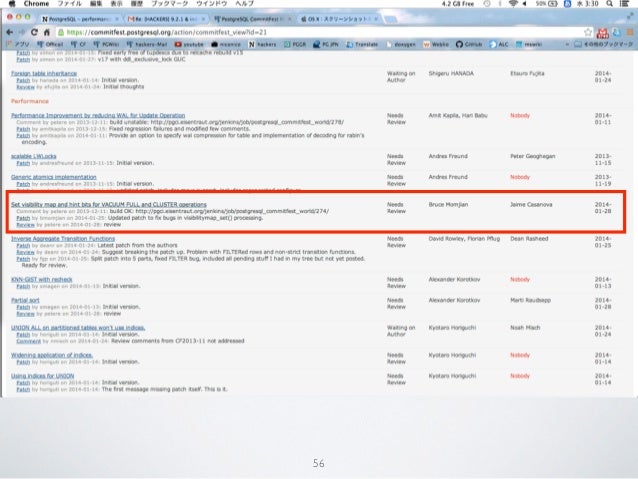The height and width of the screenshot is (479, 638).
Task: Click the forward navigation arrow
Action: (22, 32)
